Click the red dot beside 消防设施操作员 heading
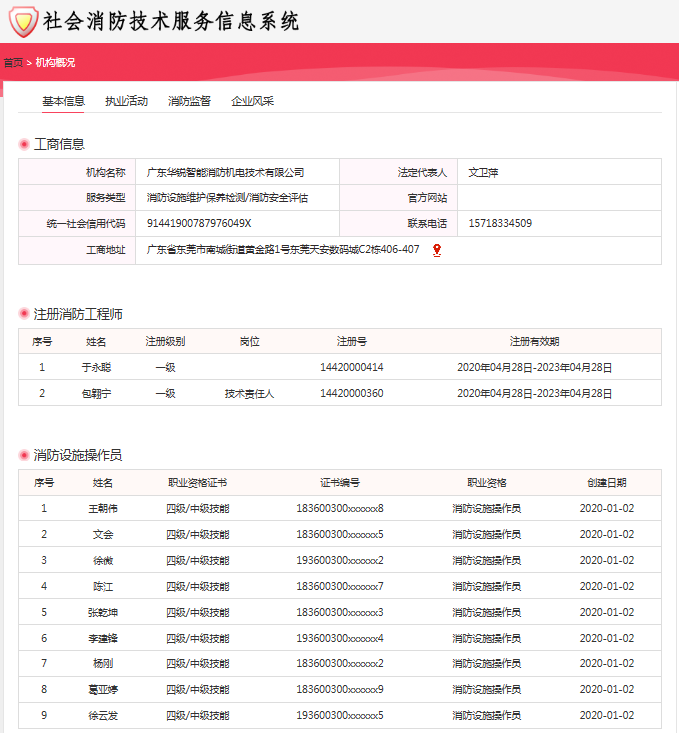This screenshot has height=733, width=679. 24,455
